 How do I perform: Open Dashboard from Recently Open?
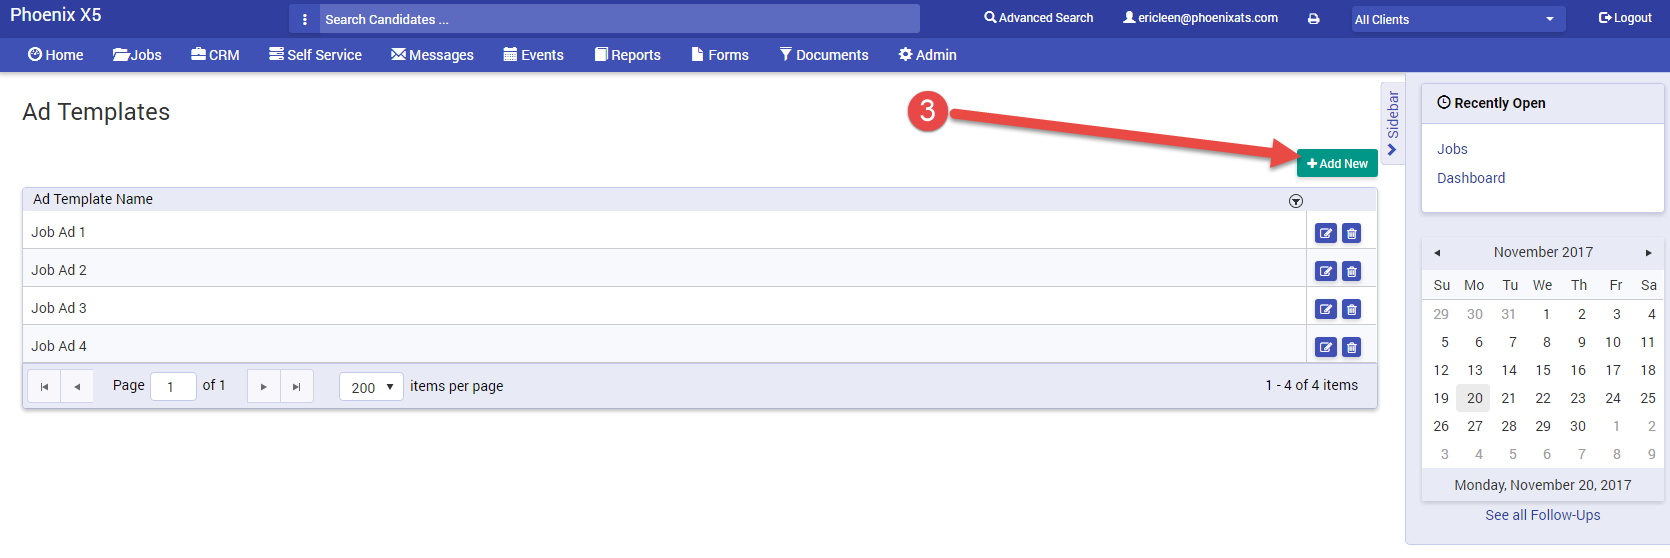coord(1471,178)
